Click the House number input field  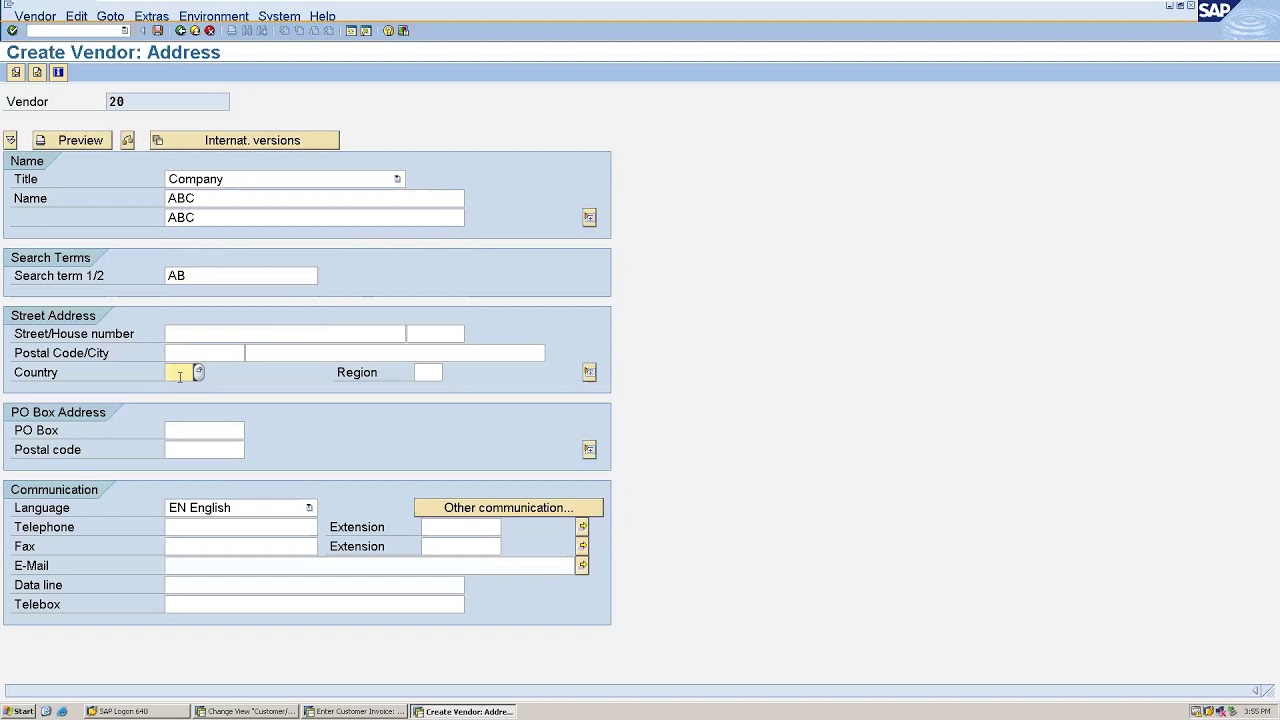pos(435,334)
